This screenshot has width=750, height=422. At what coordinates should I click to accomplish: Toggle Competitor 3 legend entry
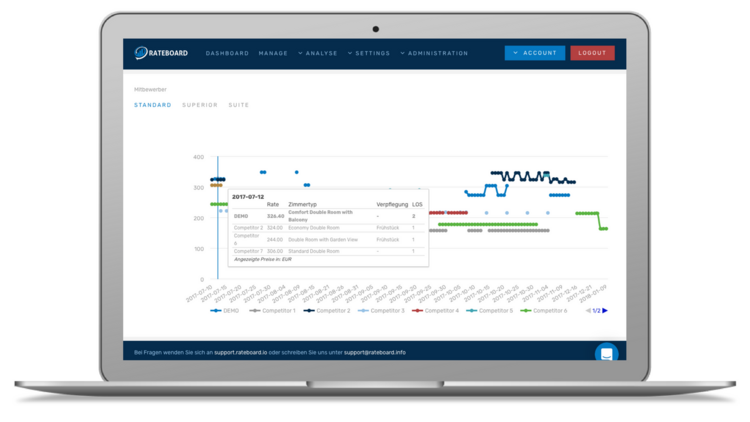381,311
